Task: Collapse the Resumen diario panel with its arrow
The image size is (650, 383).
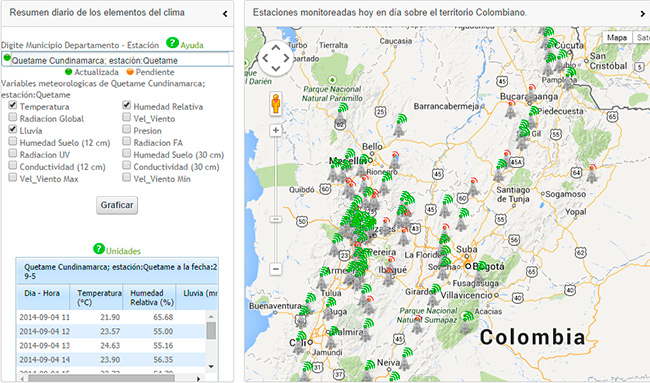Action: pyautogui.click(x=225, y=14)
